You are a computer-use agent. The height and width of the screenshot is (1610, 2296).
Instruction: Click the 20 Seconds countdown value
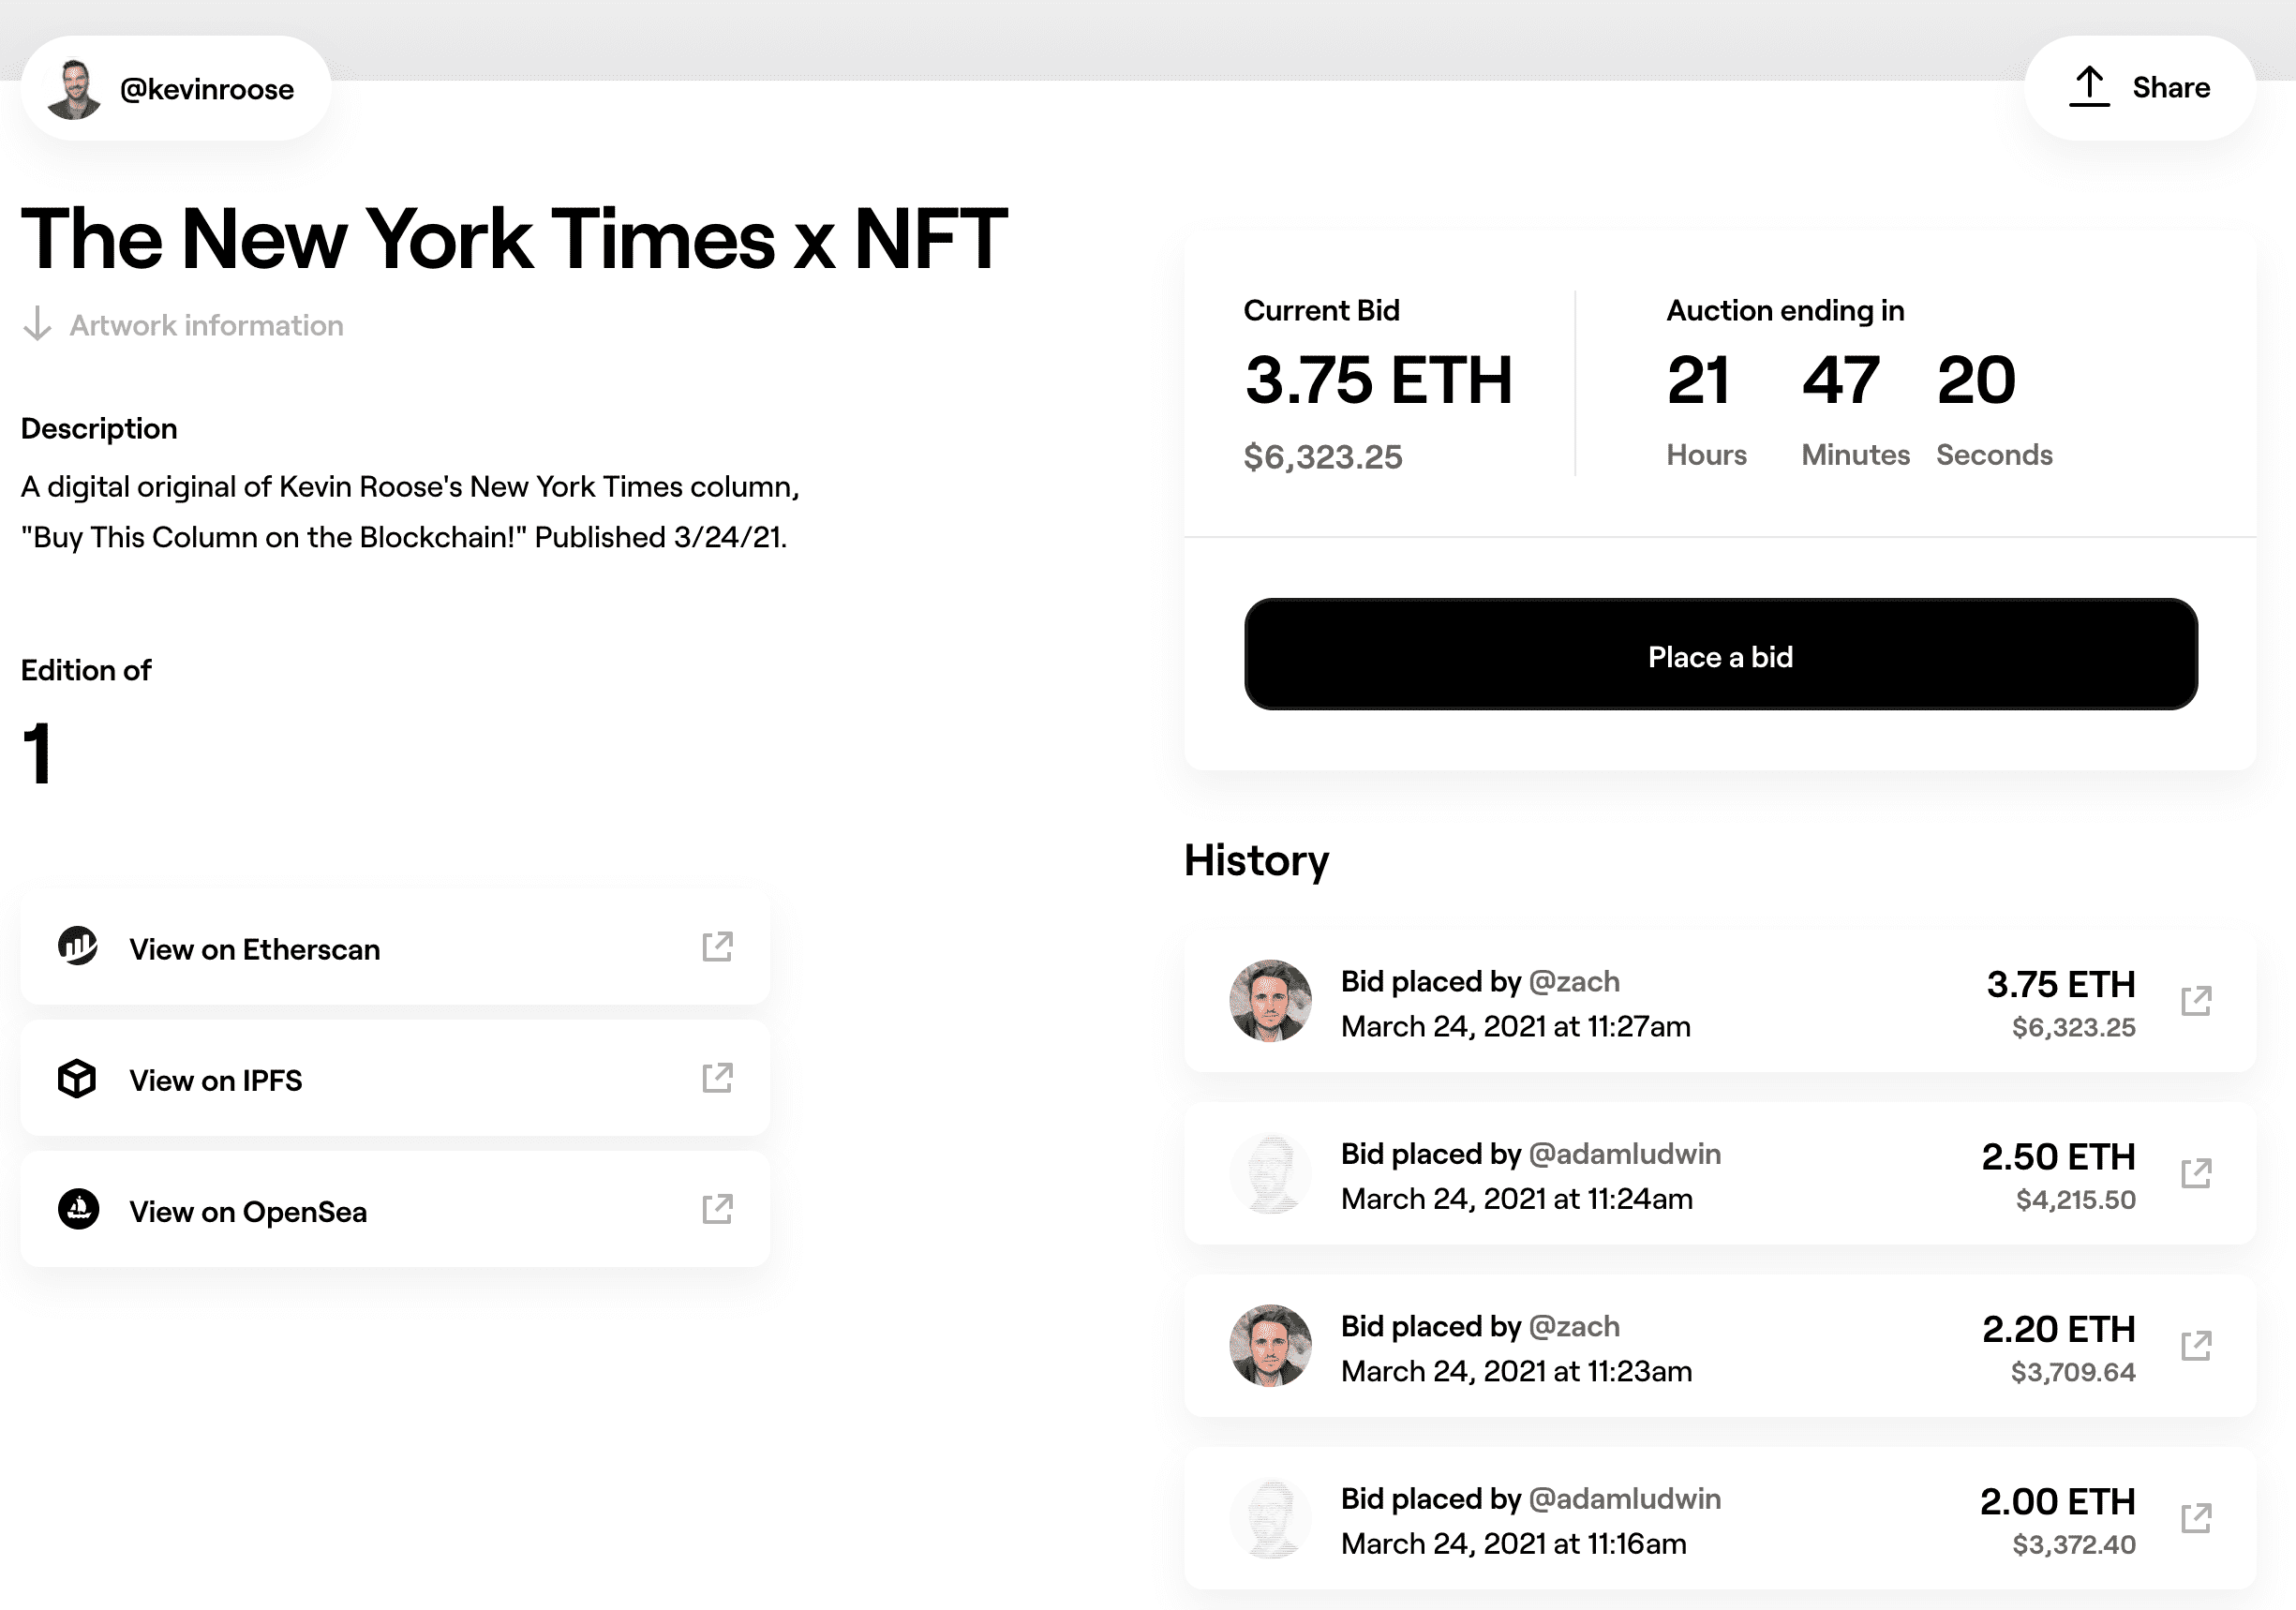pos(1976,380)
